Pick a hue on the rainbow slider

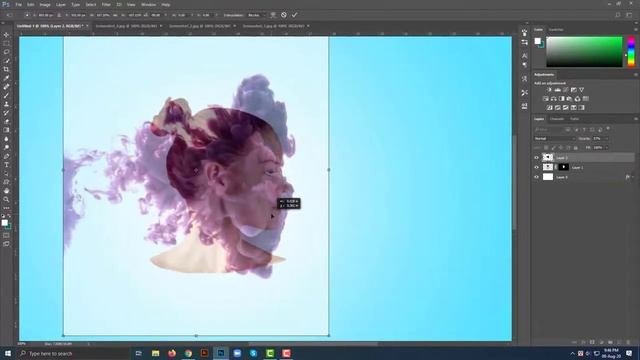coord(631,51)
